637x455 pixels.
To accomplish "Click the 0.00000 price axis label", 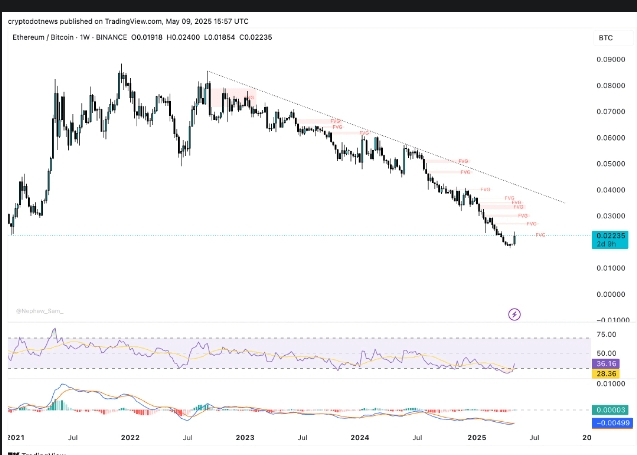I will click(x=611, y=294).
